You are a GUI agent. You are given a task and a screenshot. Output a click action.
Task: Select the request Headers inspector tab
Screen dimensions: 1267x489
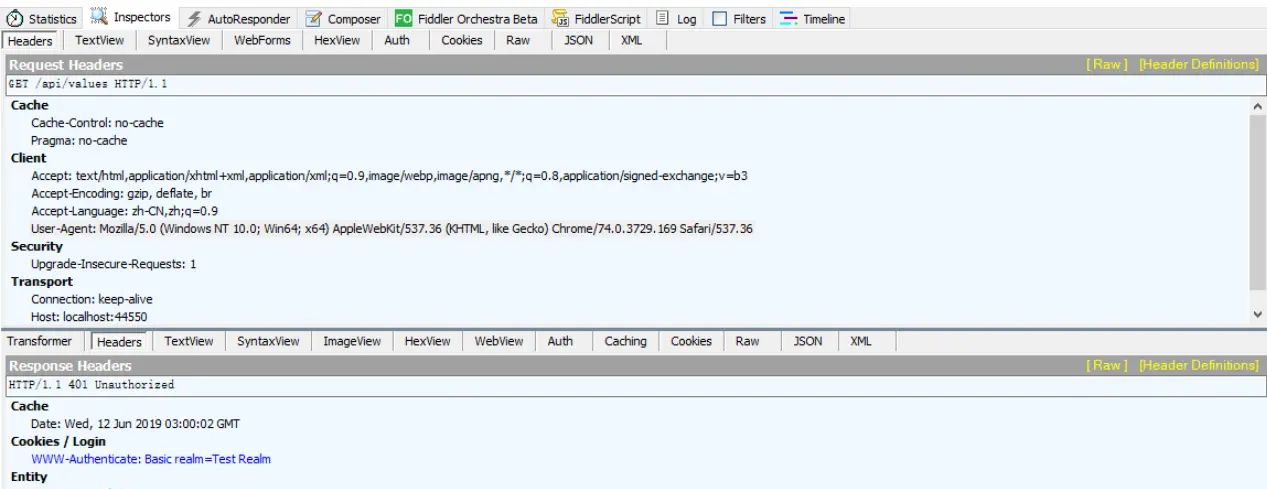(x=31, y=40)
